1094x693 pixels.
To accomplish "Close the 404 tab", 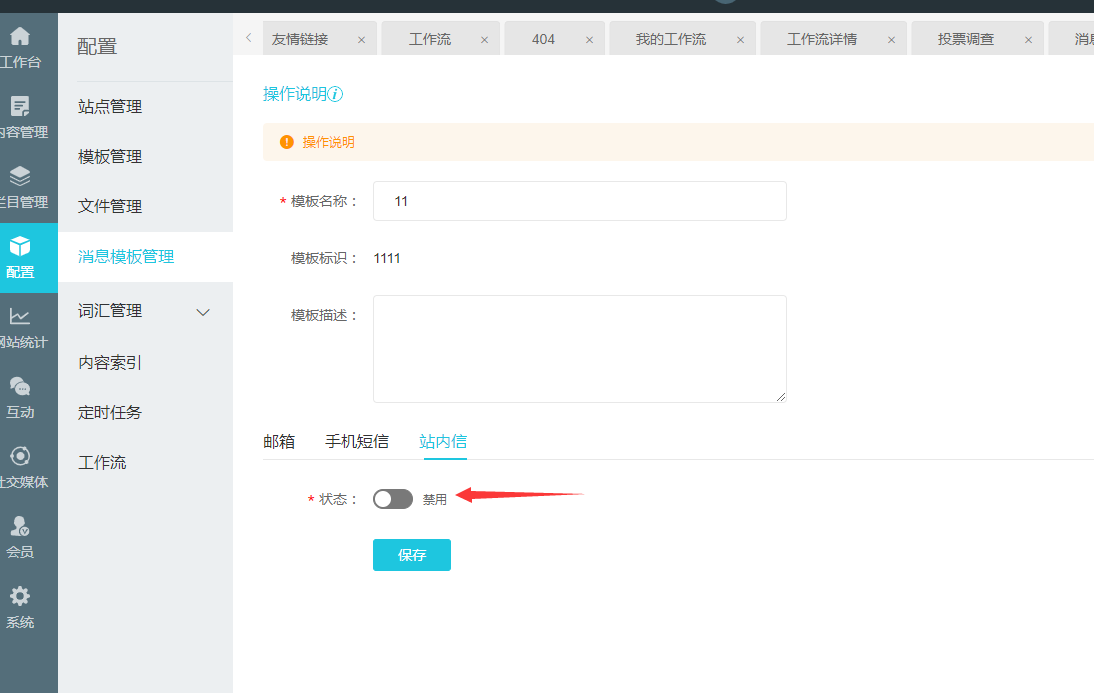I will pos(590,40).
